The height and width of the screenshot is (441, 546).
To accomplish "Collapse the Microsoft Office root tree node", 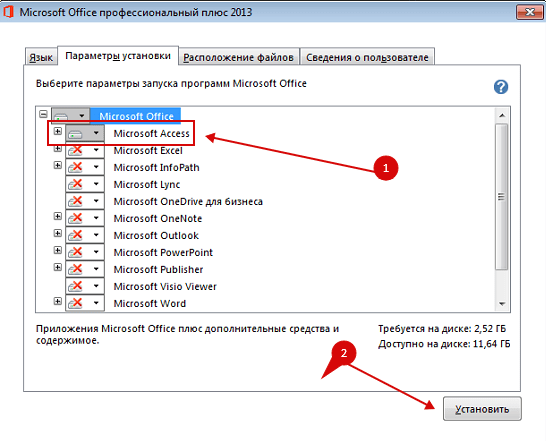I will (x=43, y=114).
